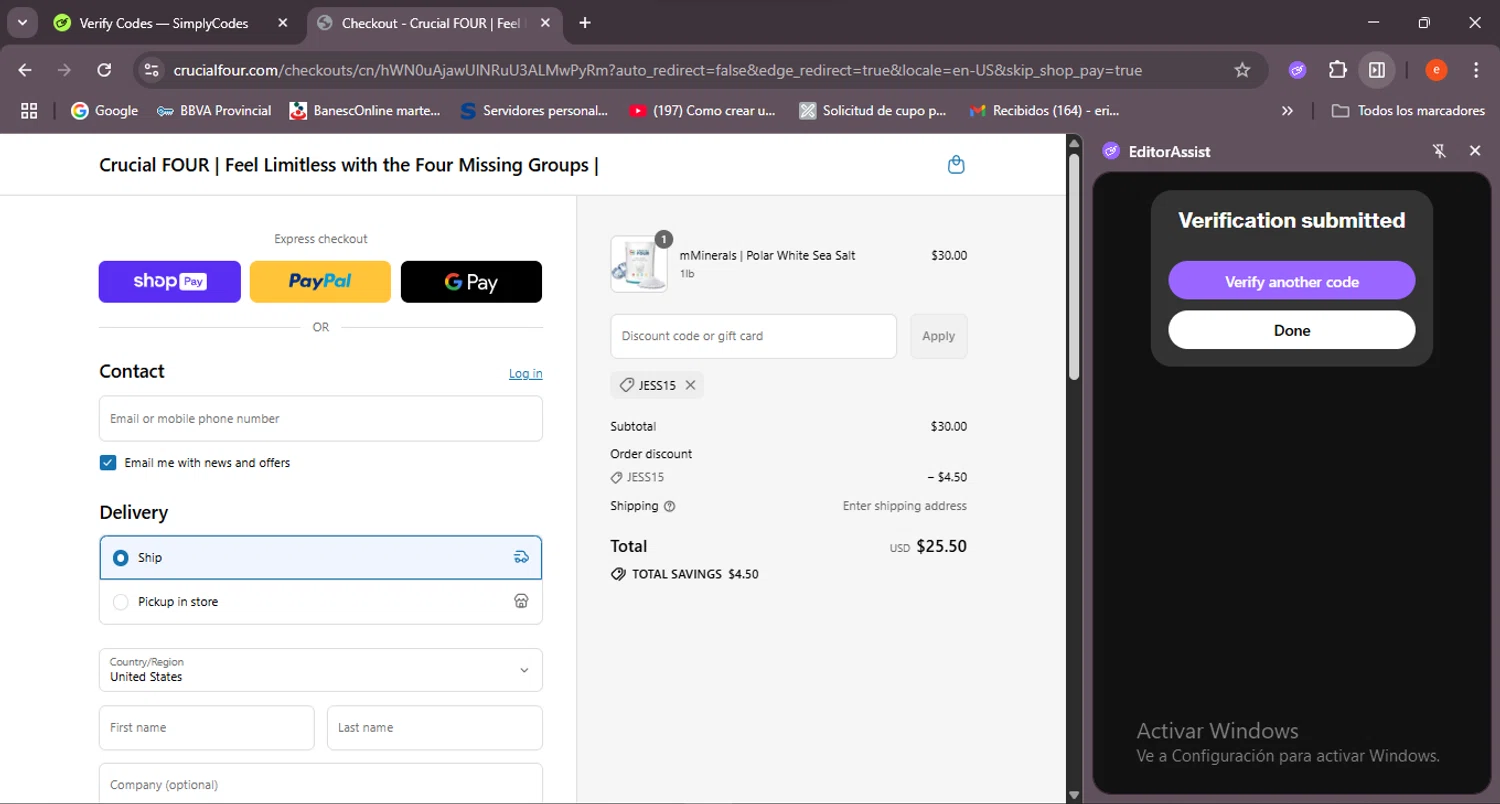Focus the Company (optional) field
Image resolution: width=1500 pixels, height=804 pixels.
pos(321,784)
